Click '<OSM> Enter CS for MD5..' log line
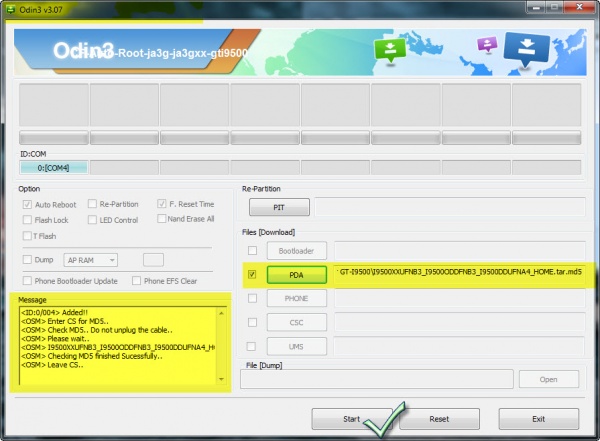Screen dimensions: 600x441 click(x=65, y=321)
